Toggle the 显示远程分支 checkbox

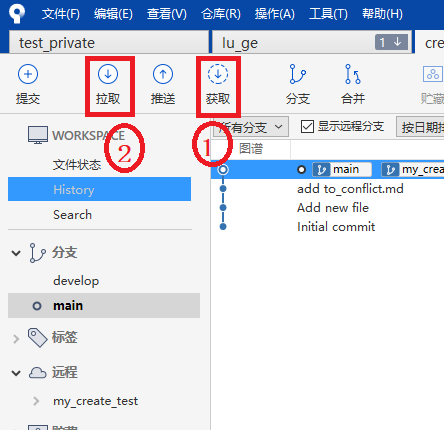(307, 127)
